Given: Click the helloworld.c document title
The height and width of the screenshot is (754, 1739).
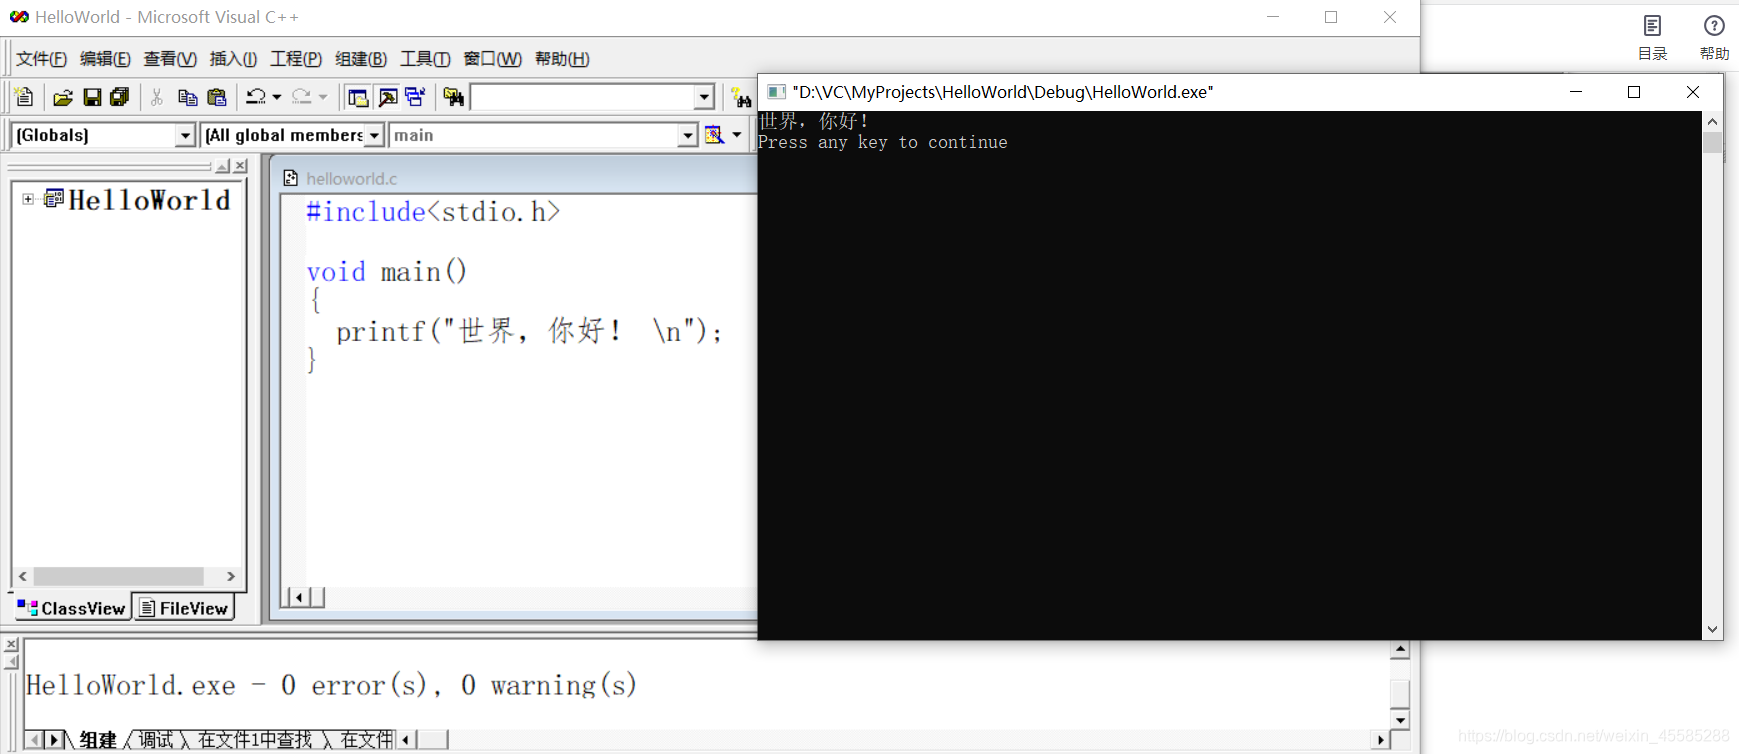Looking at the screenshot, I should pos(351,179).
